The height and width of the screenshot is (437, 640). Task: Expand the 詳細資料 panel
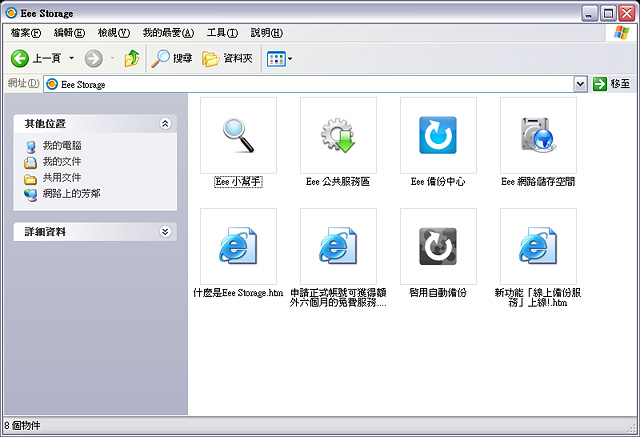pos(165,232)
